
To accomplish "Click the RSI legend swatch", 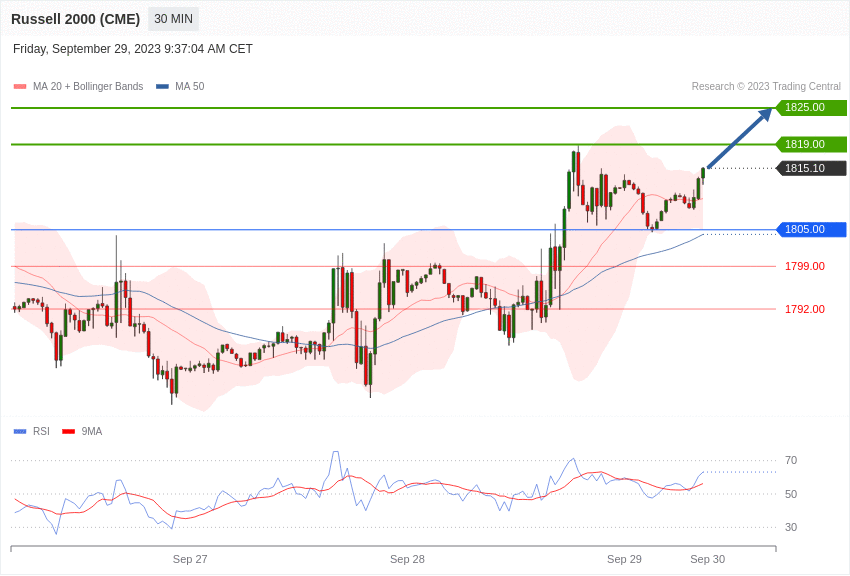I will tap(20, 431).
